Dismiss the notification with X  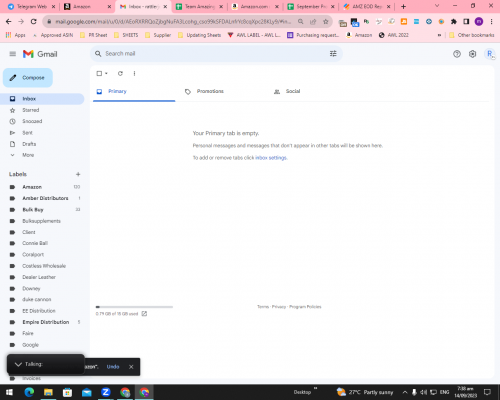[131, 367]
